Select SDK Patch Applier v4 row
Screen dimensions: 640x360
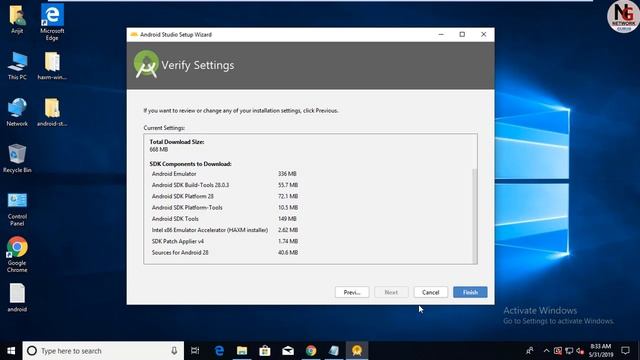click(224, 241)
